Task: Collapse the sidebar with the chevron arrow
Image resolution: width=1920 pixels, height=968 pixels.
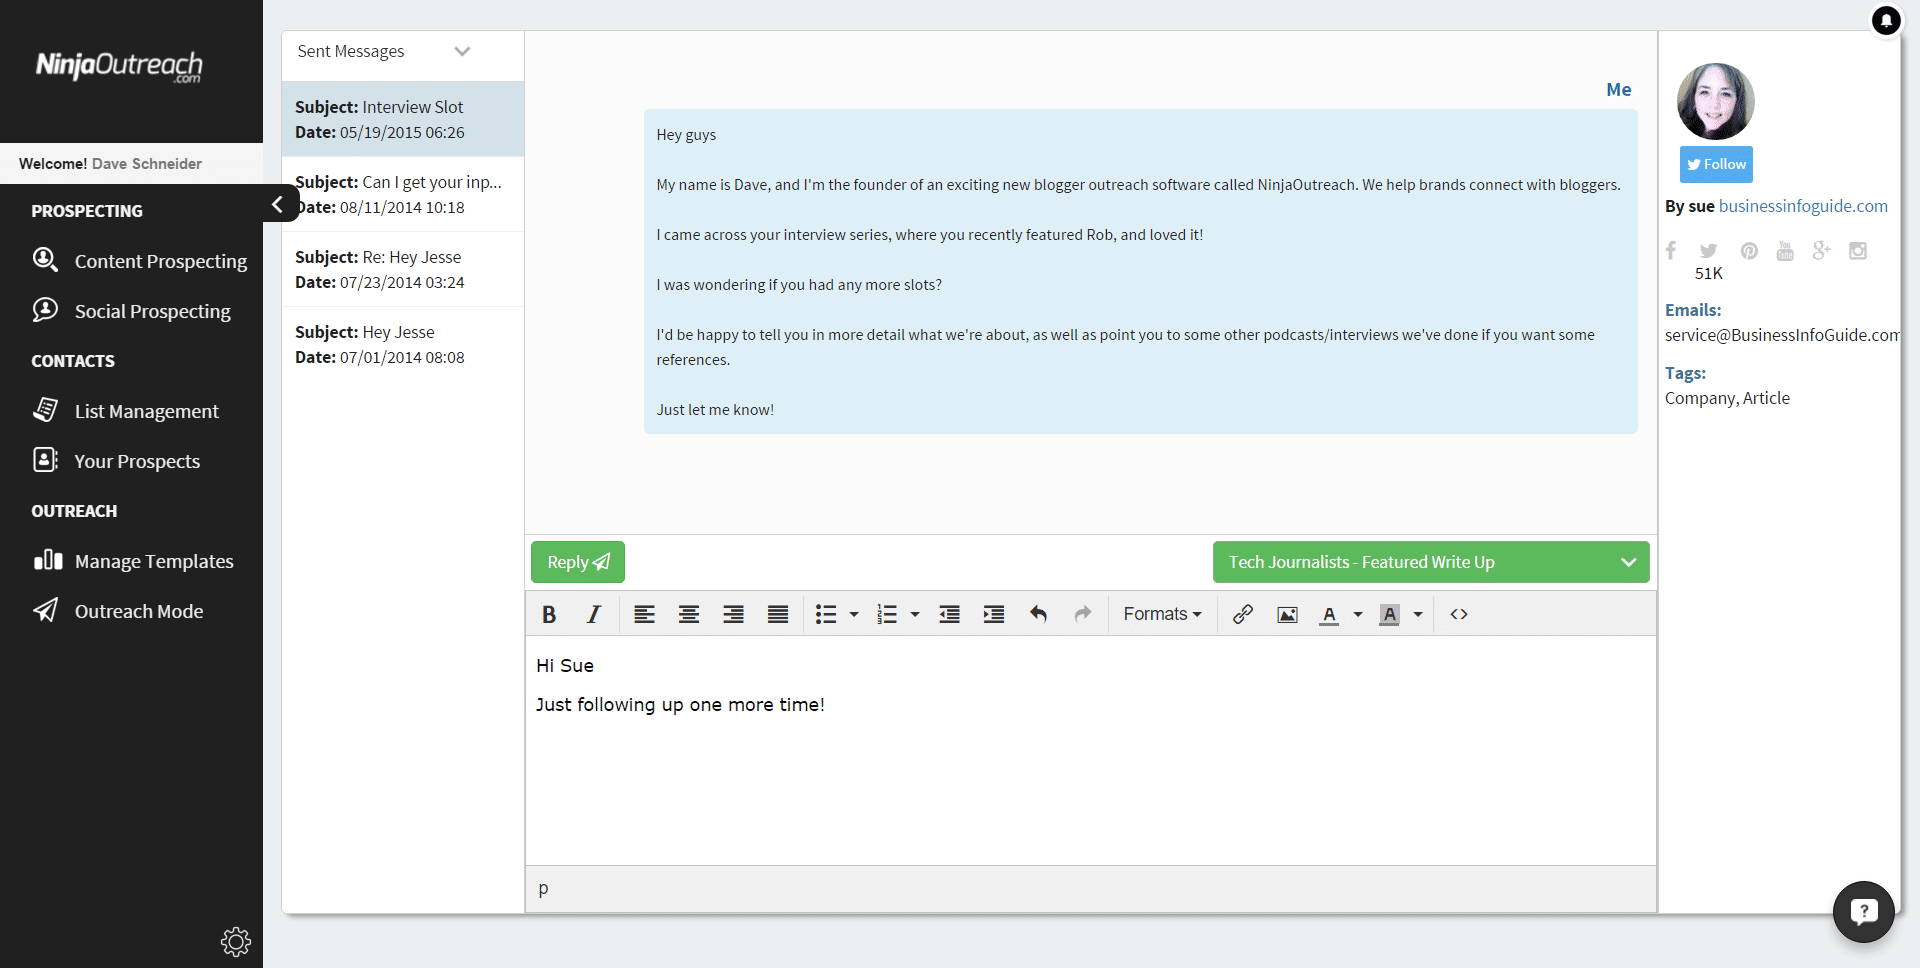Action: (x=277, y=204)
